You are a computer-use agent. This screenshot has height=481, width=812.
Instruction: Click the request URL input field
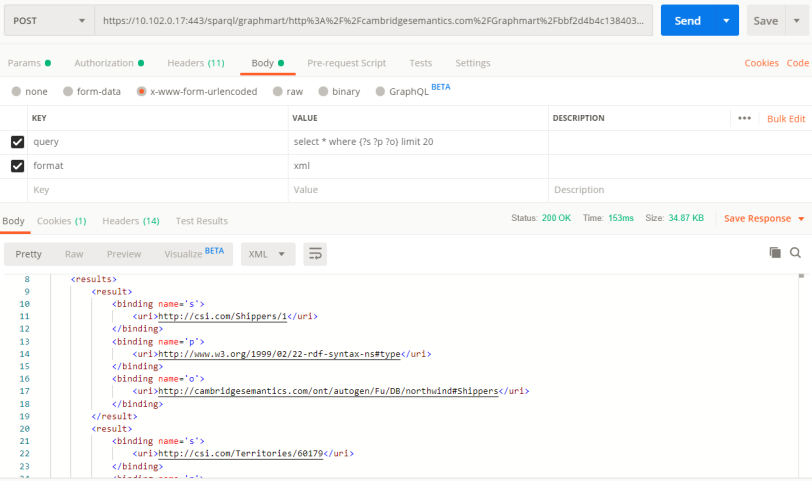click(x=374, y=20)
